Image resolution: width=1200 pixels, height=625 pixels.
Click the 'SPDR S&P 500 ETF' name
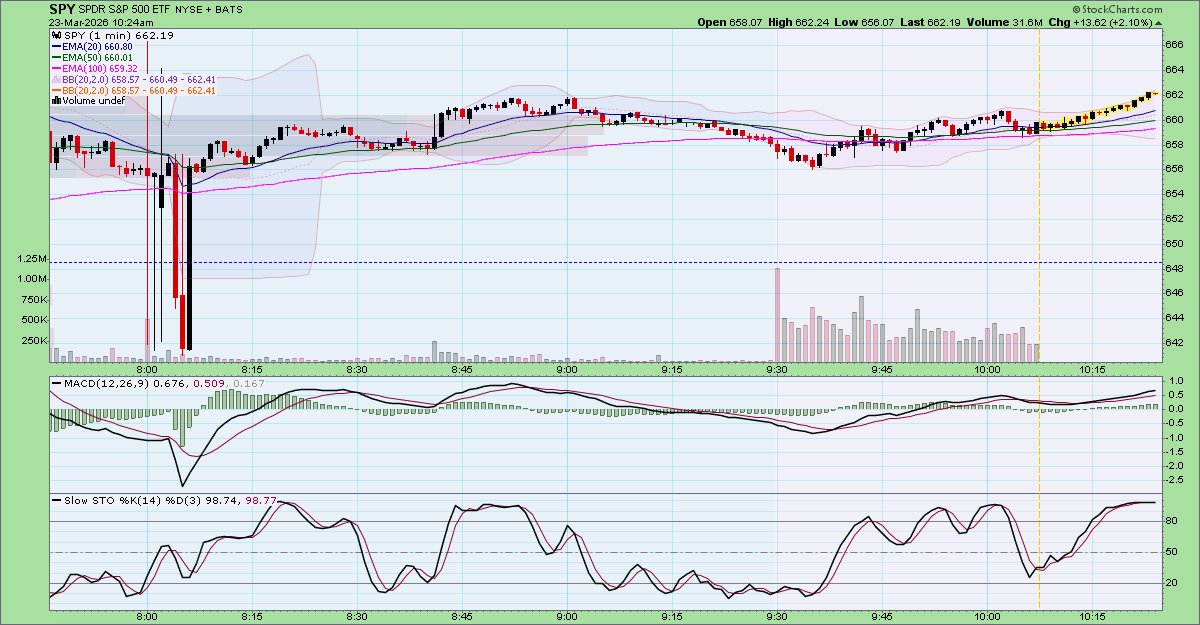click(x=126, y=9)
